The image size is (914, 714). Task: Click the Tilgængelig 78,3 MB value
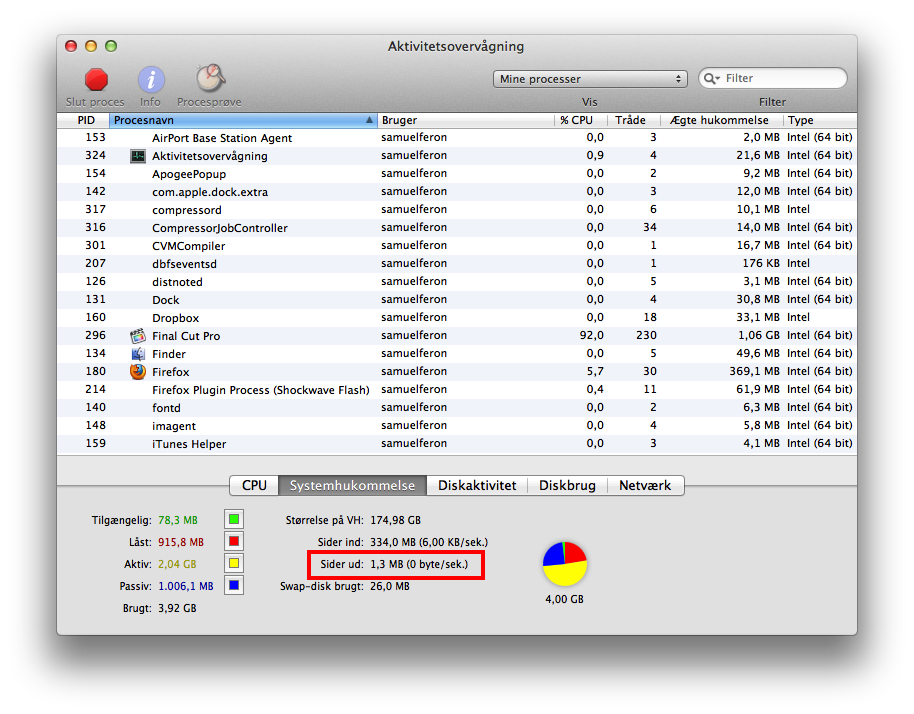[x=178, y=520]
